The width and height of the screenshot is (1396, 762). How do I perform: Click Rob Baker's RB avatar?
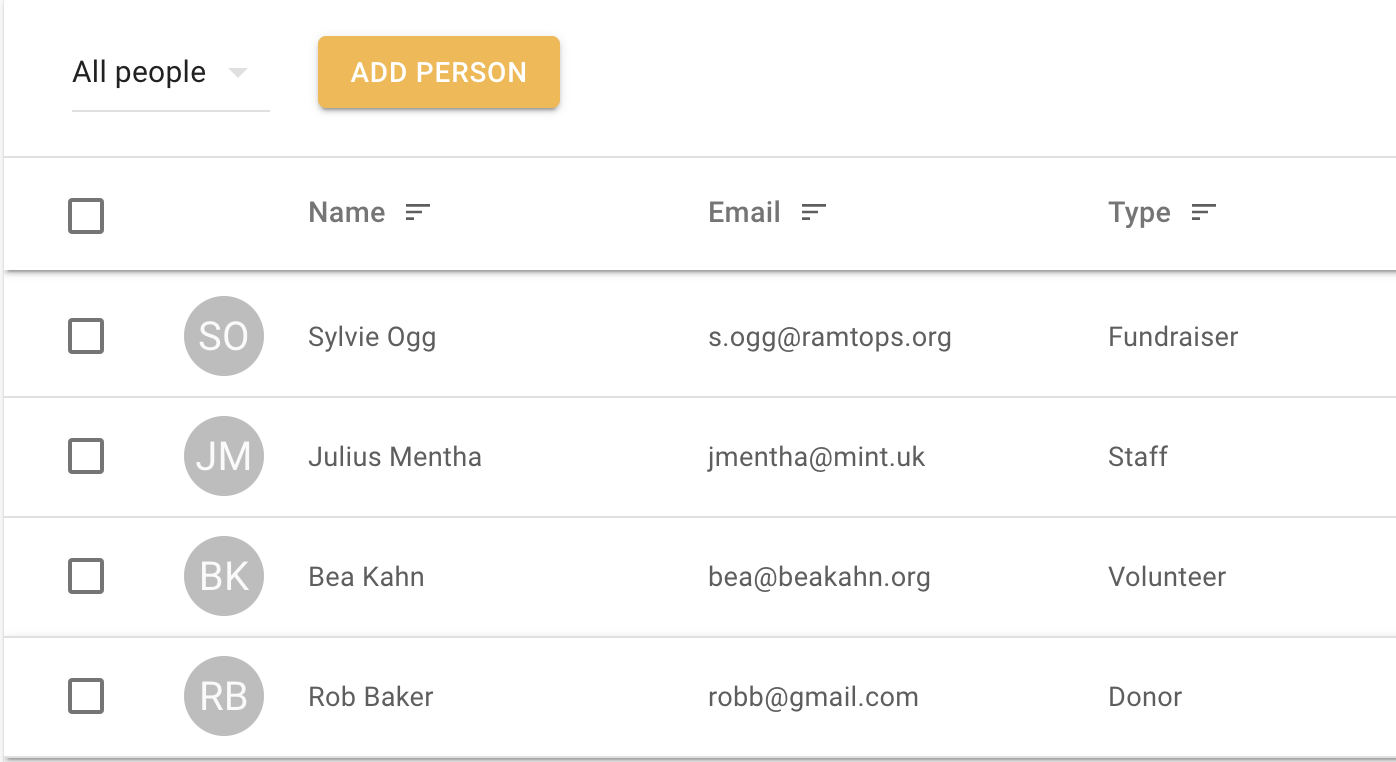coord(223,696)
